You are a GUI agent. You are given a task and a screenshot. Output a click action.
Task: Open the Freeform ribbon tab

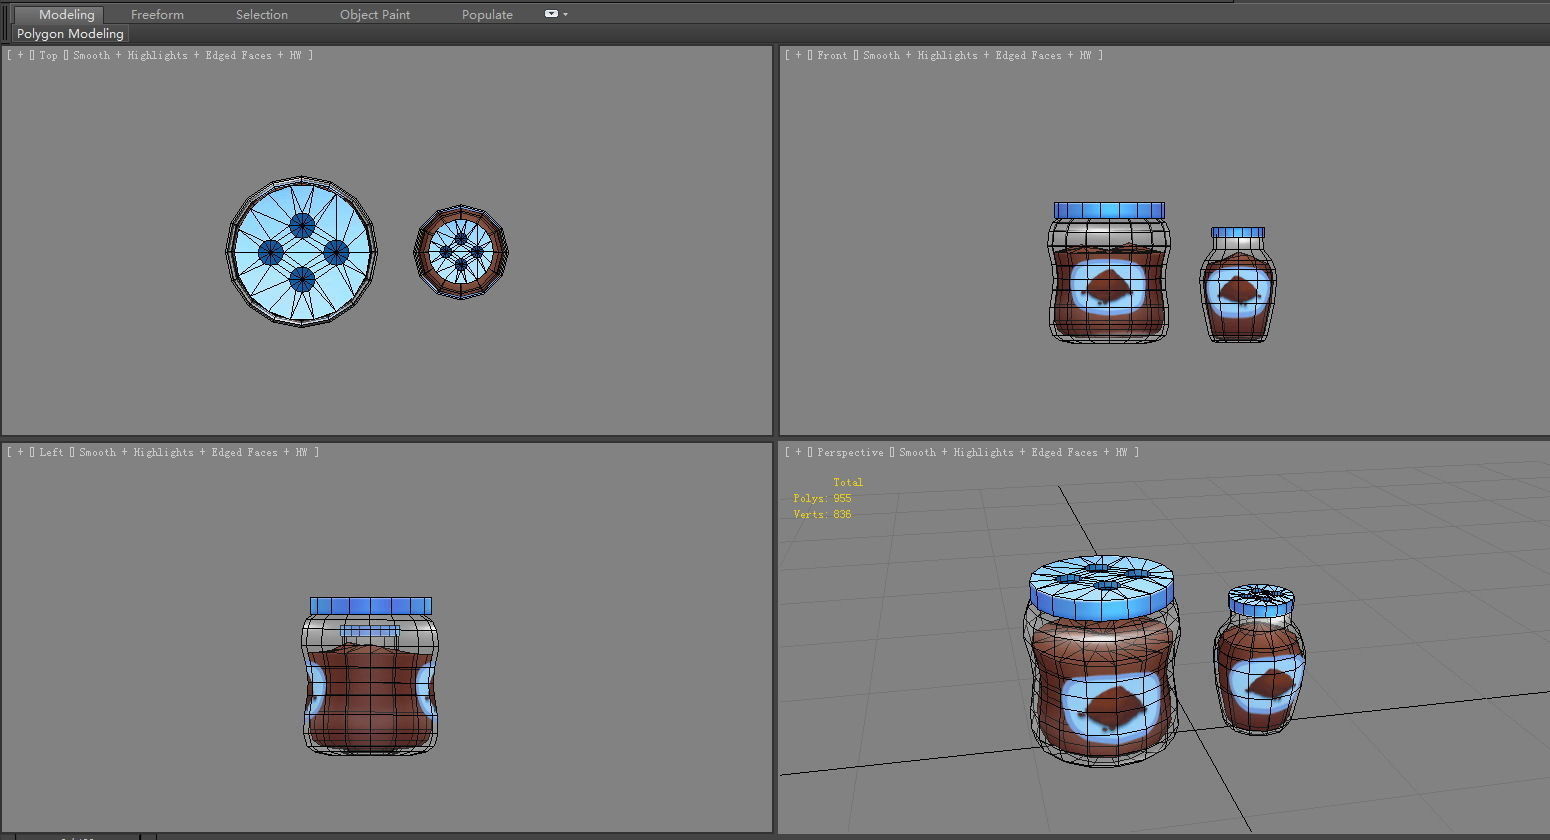point(157,14)
